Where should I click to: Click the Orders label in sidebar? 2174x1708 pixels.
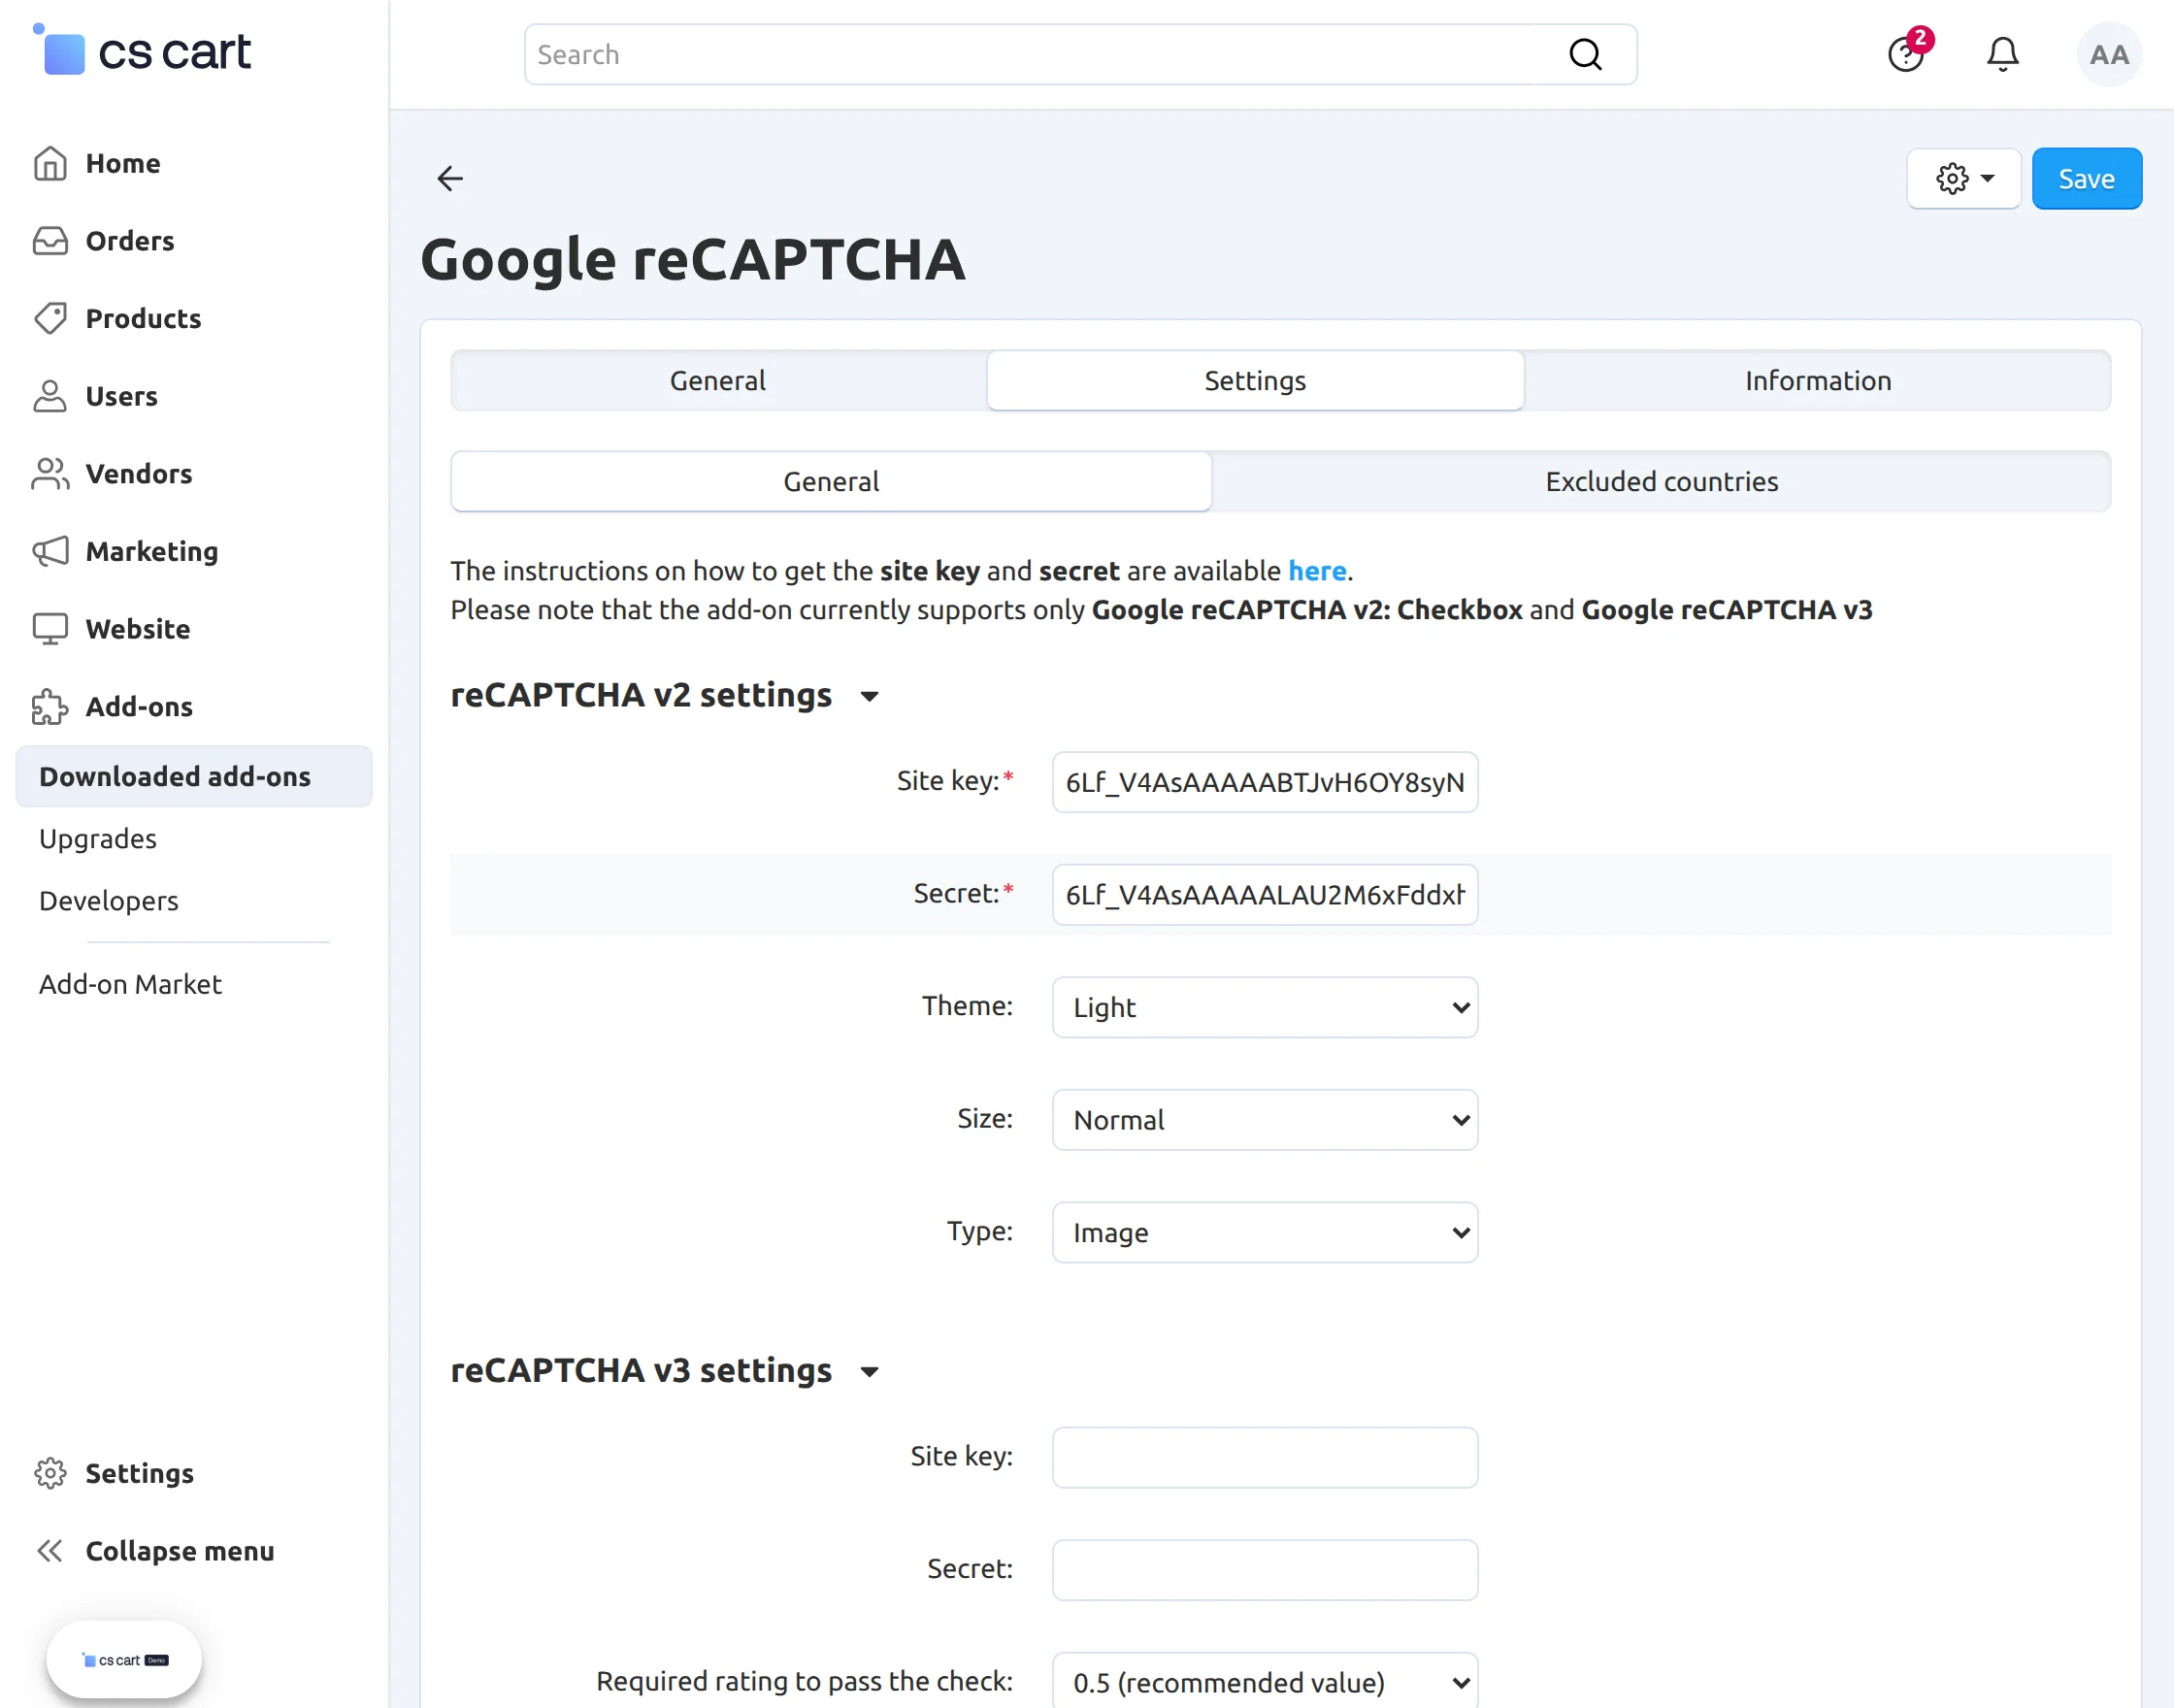(x=129, y=241)
